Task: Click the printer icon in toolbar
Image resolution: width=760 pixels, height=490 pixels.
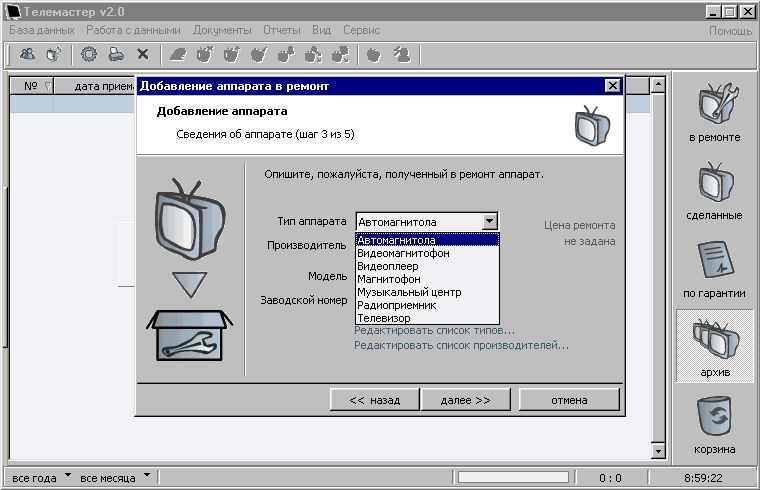Action: coord(116,54)
